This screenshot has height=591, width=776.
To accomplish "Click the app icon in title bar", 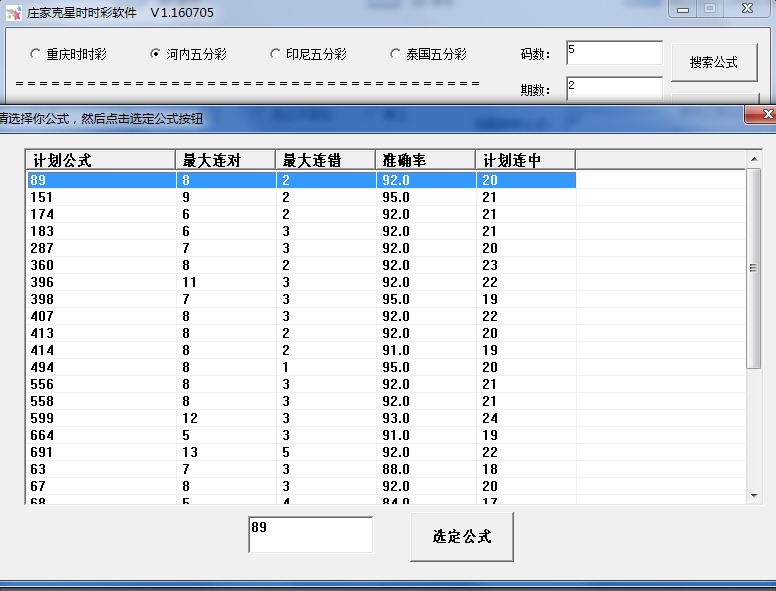I will click(14, 13).
